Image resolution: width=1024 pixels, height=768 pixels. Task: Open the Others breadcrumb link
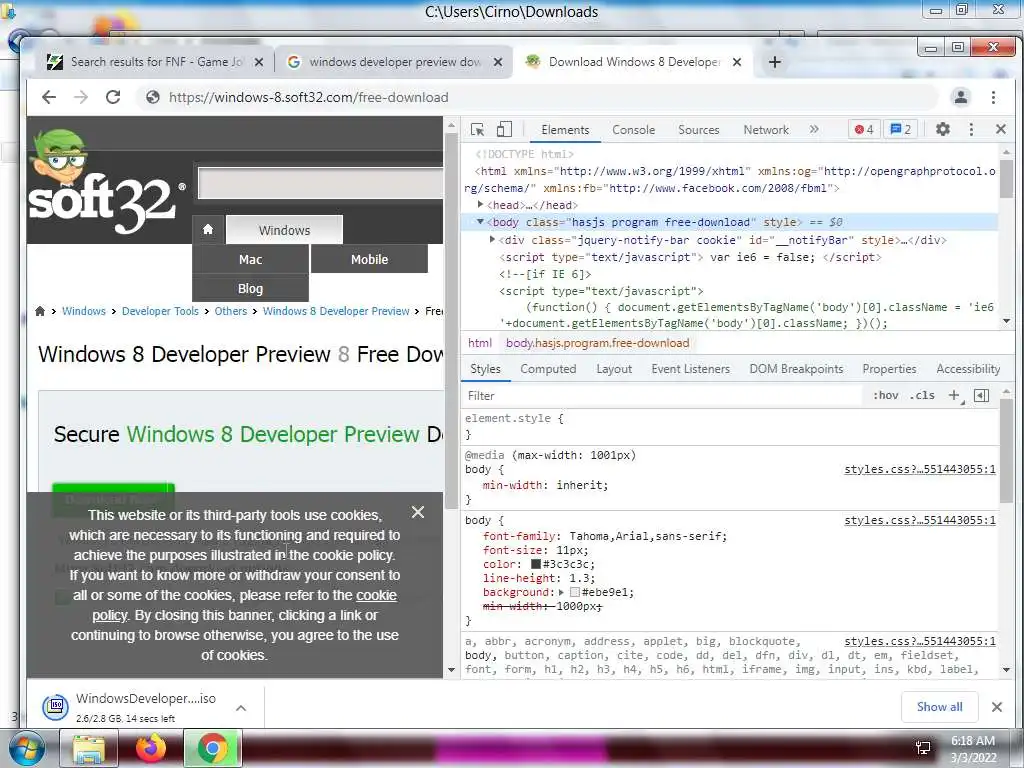click(231, 311)
